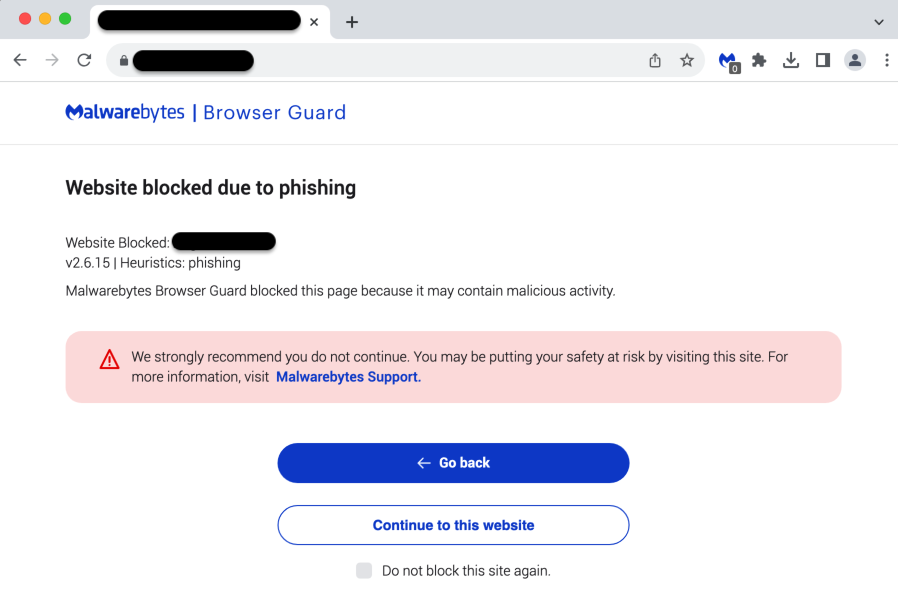This screenshot has width=898, height=596.
Task: Click Continue to this website
Action: pos(453,525)
